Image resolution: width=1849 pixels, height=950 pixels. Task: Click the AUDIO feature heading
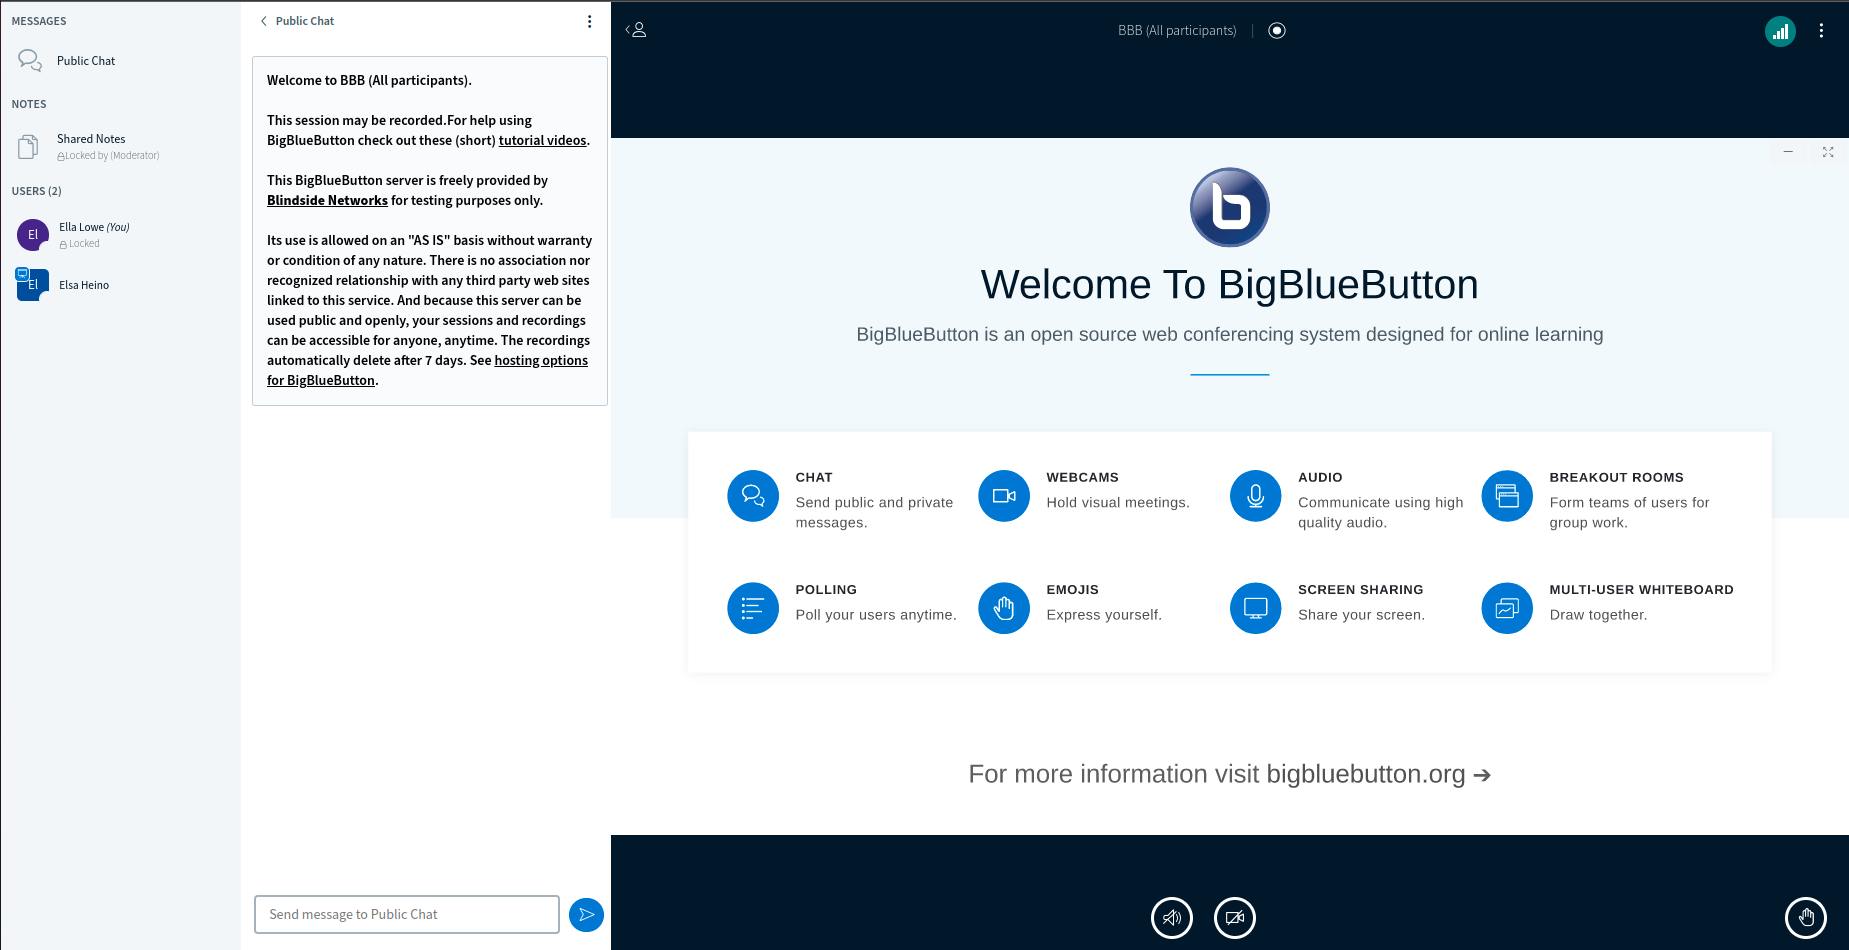point(1320,478)
